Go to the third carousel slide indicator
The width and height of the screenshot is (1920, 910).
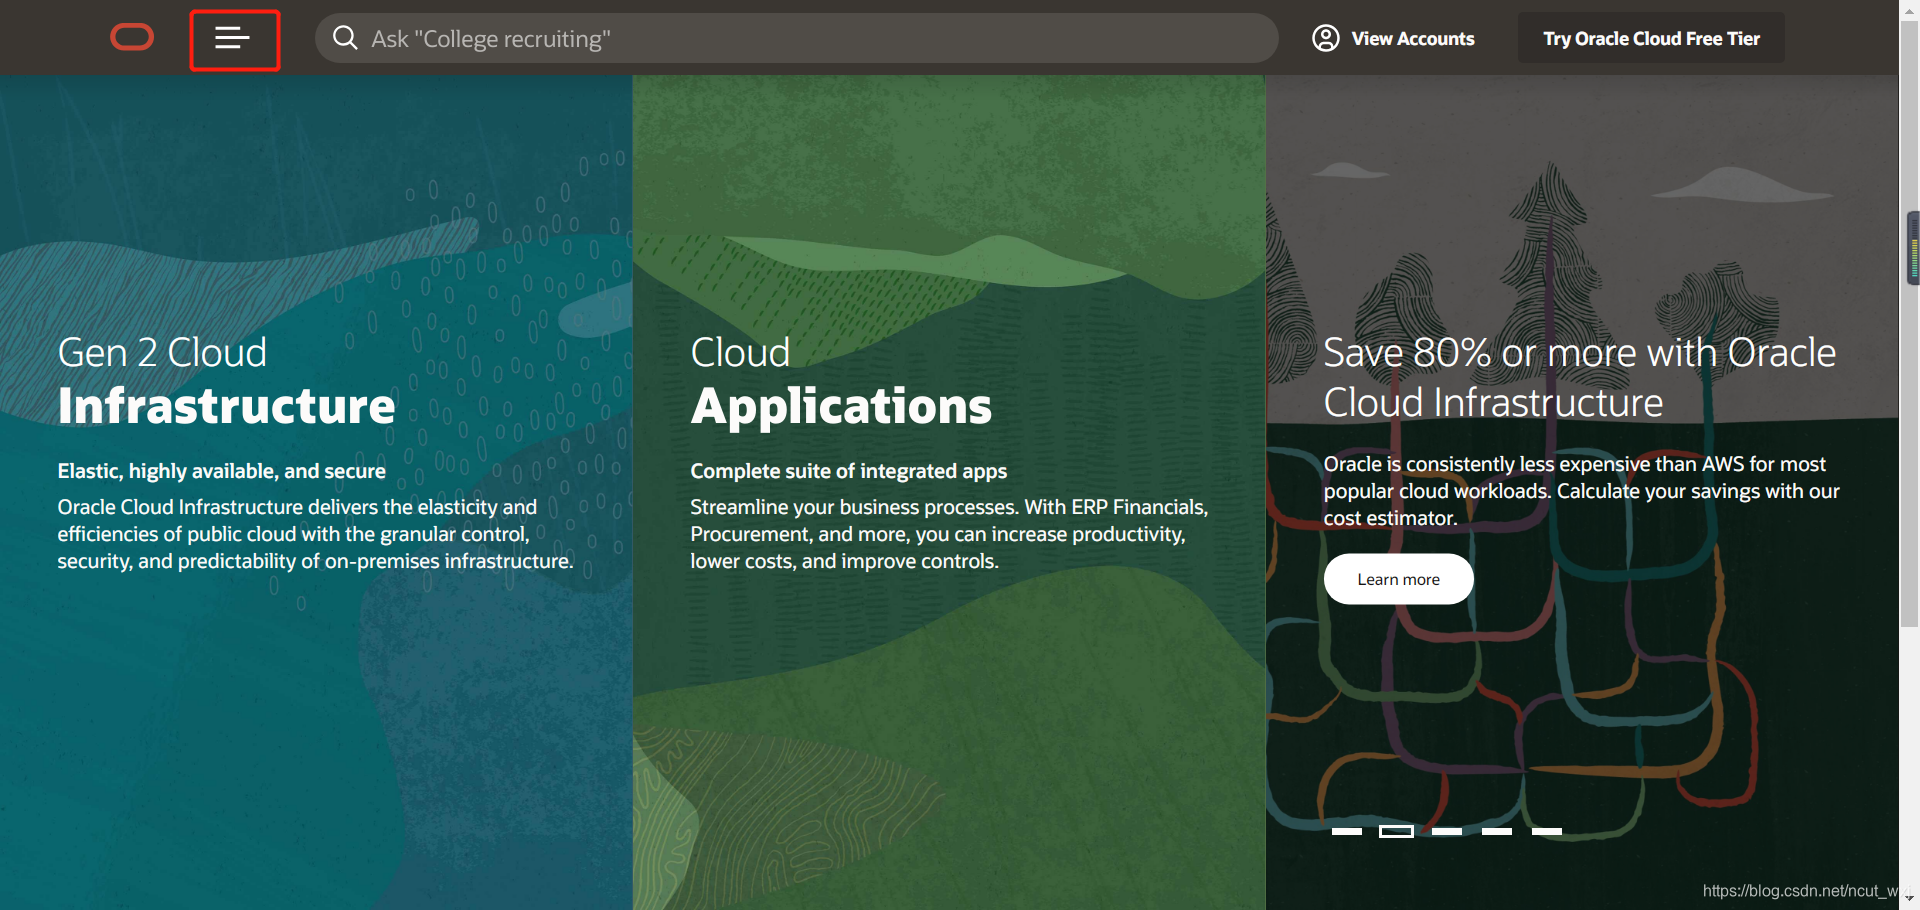(1447, 831)
